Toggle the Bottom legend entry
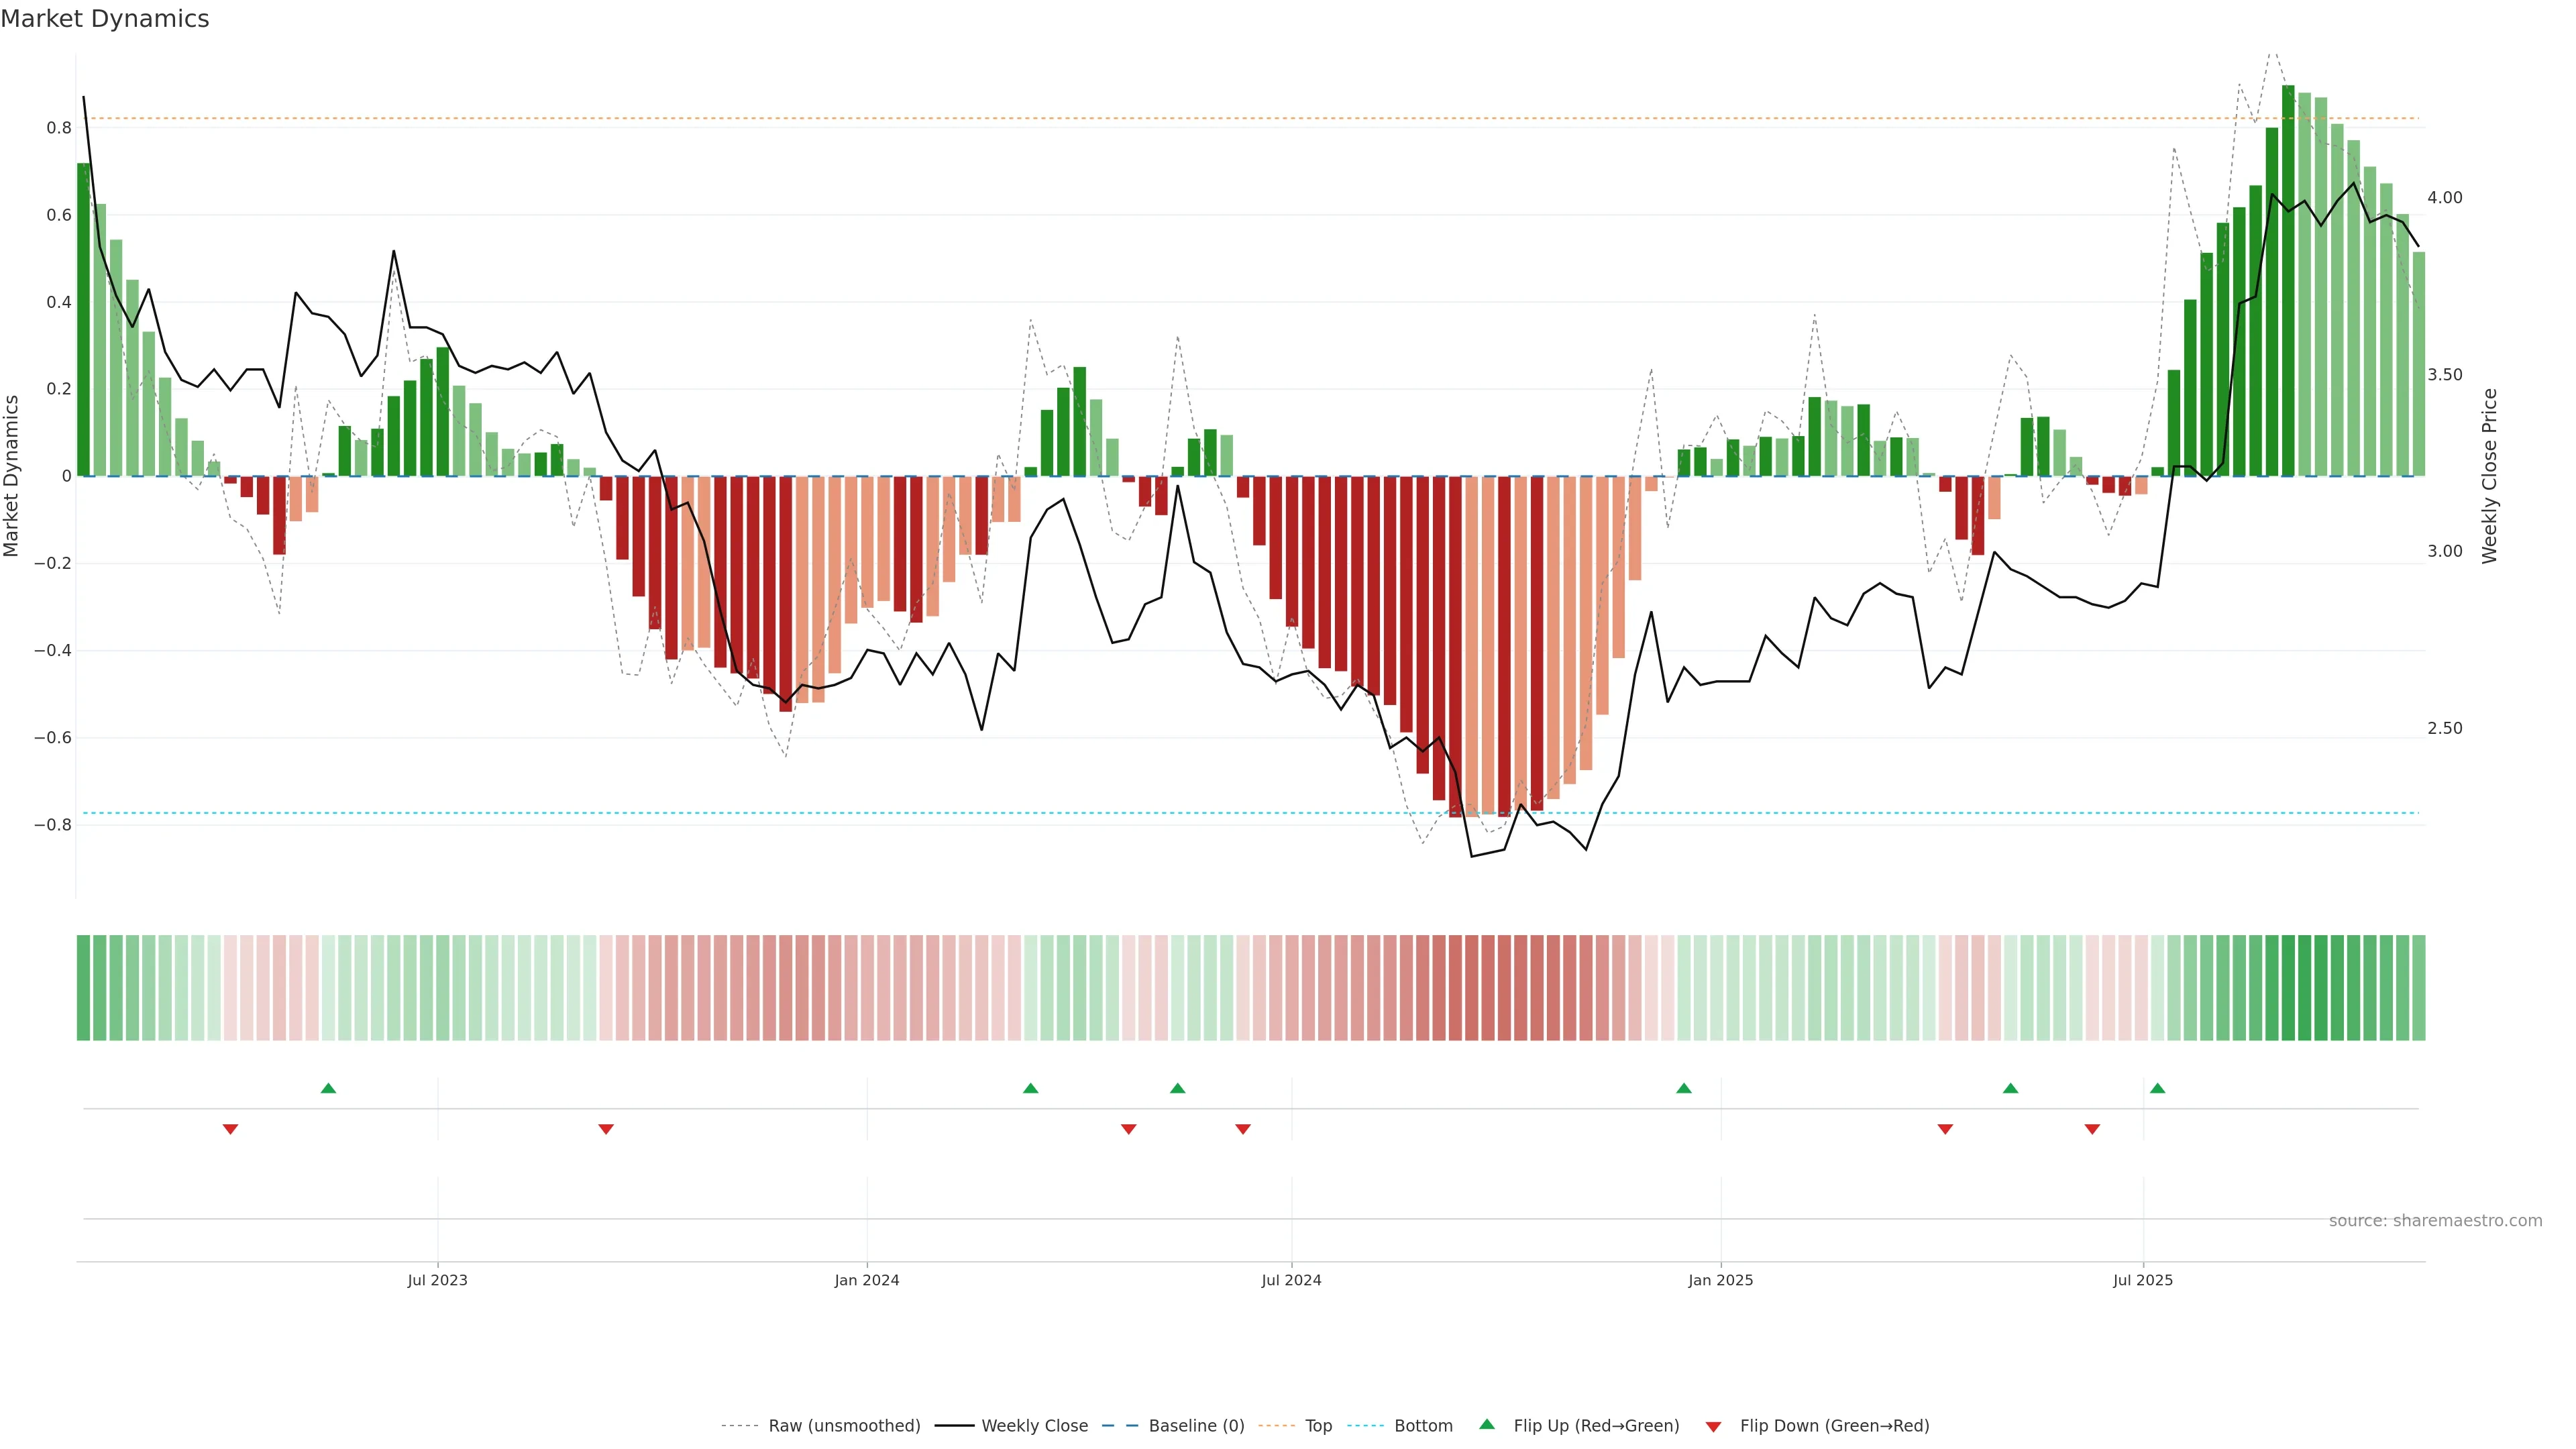Viewport: 2576px width, 1449px height. coord(1423,1426)
